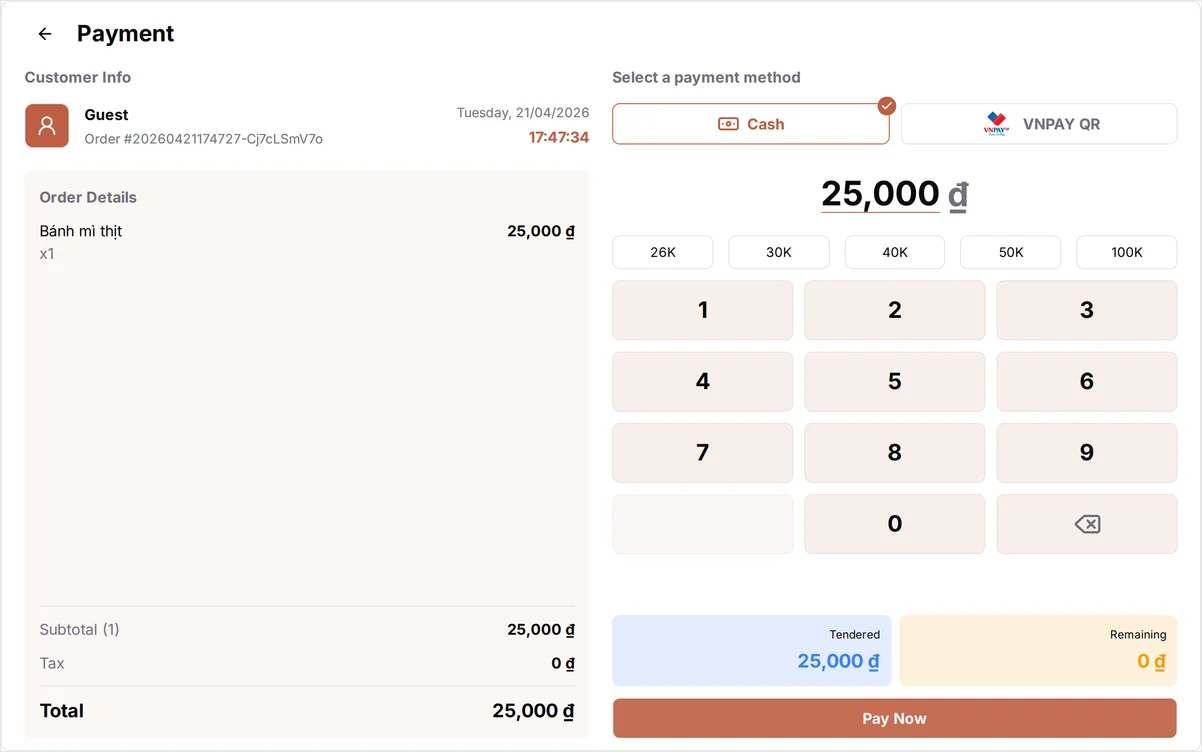Click the Order Details heading

coord(88,197)
